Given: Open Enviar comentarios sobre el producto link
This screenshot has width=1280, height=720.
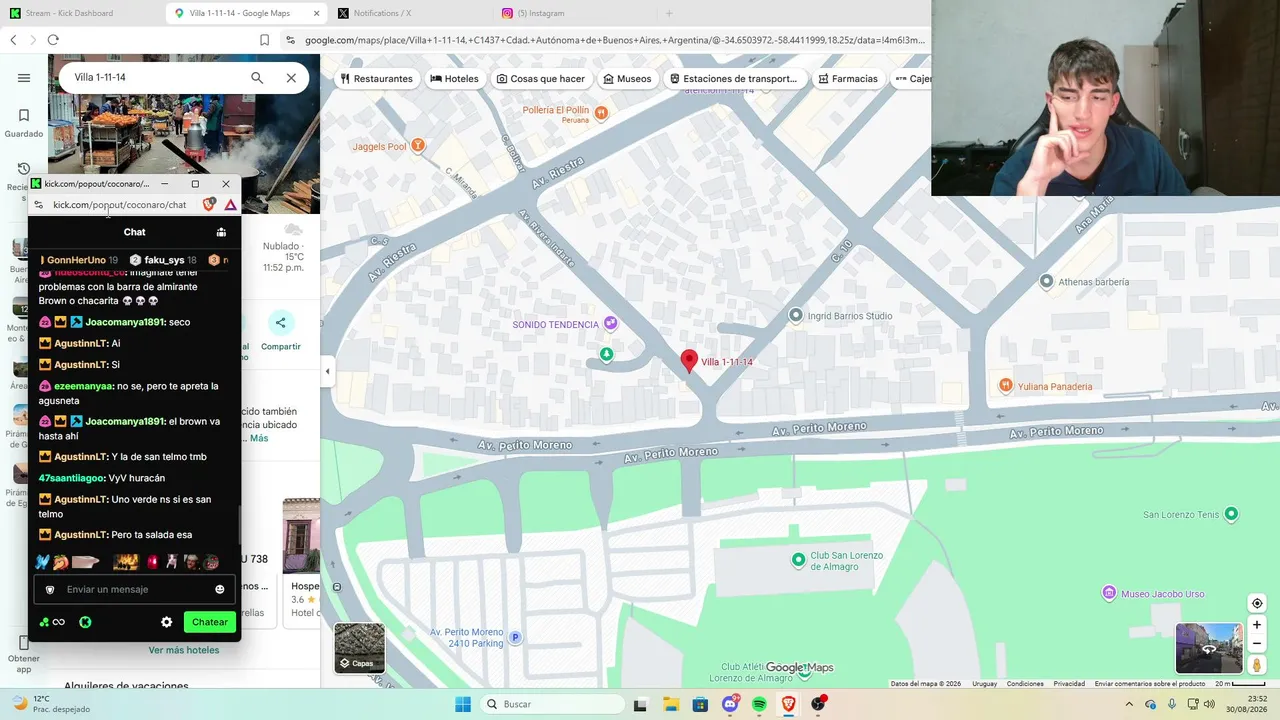Looking at the screenshot, I should point(1149,684).
